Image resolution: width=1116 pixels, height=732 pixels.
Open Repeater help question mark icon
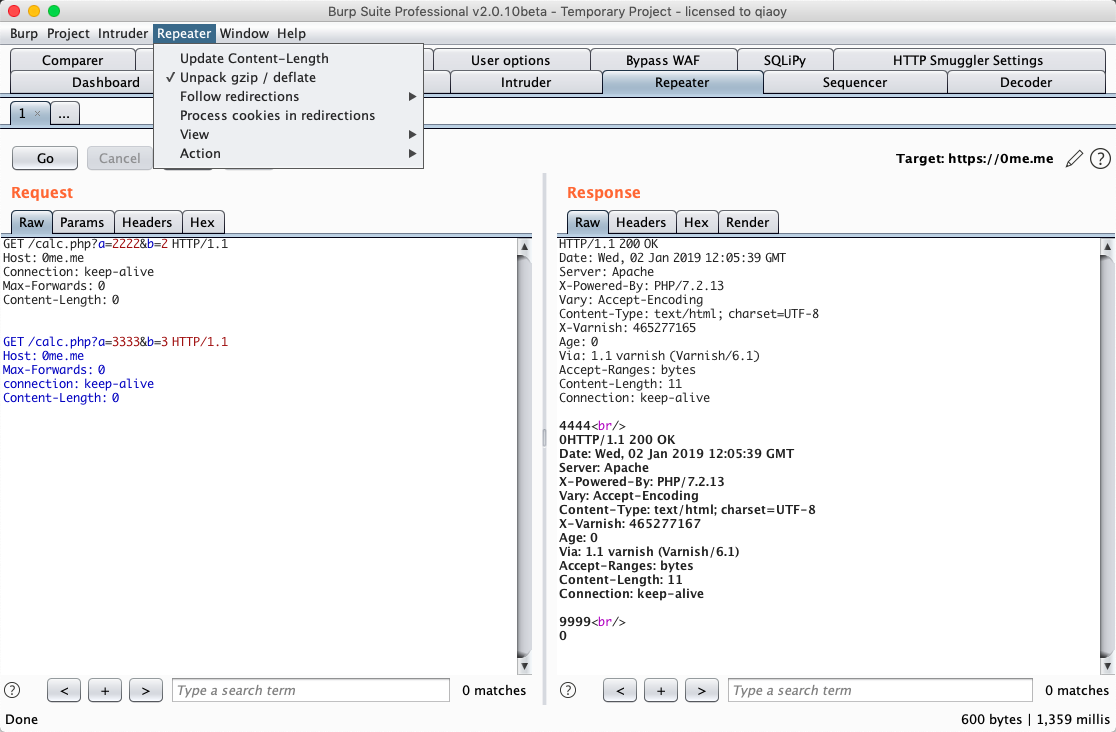point(1100,158)
